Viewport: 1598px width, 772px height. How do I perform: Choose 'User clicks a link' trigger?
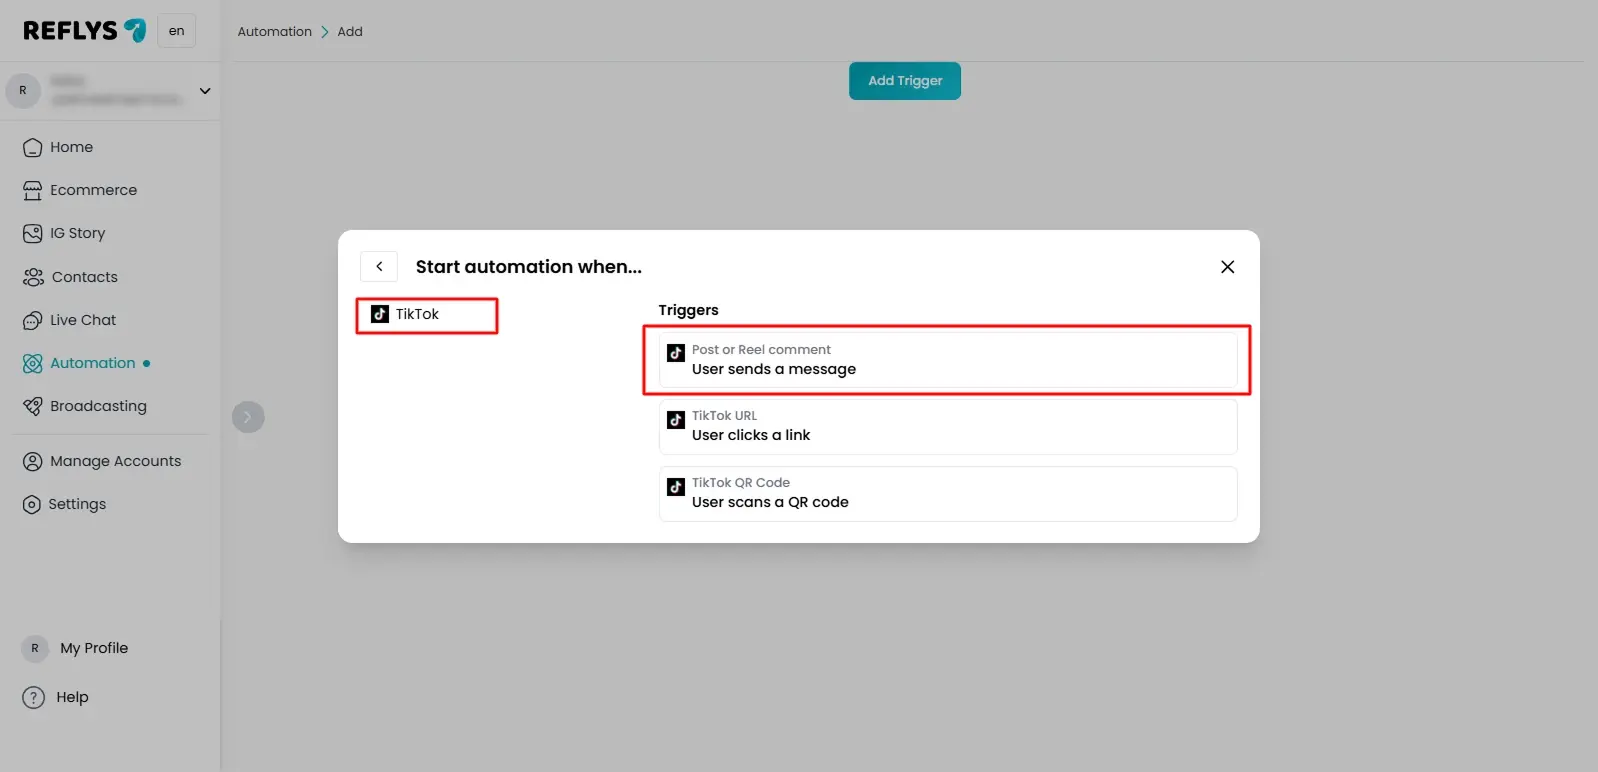point(947,426)
